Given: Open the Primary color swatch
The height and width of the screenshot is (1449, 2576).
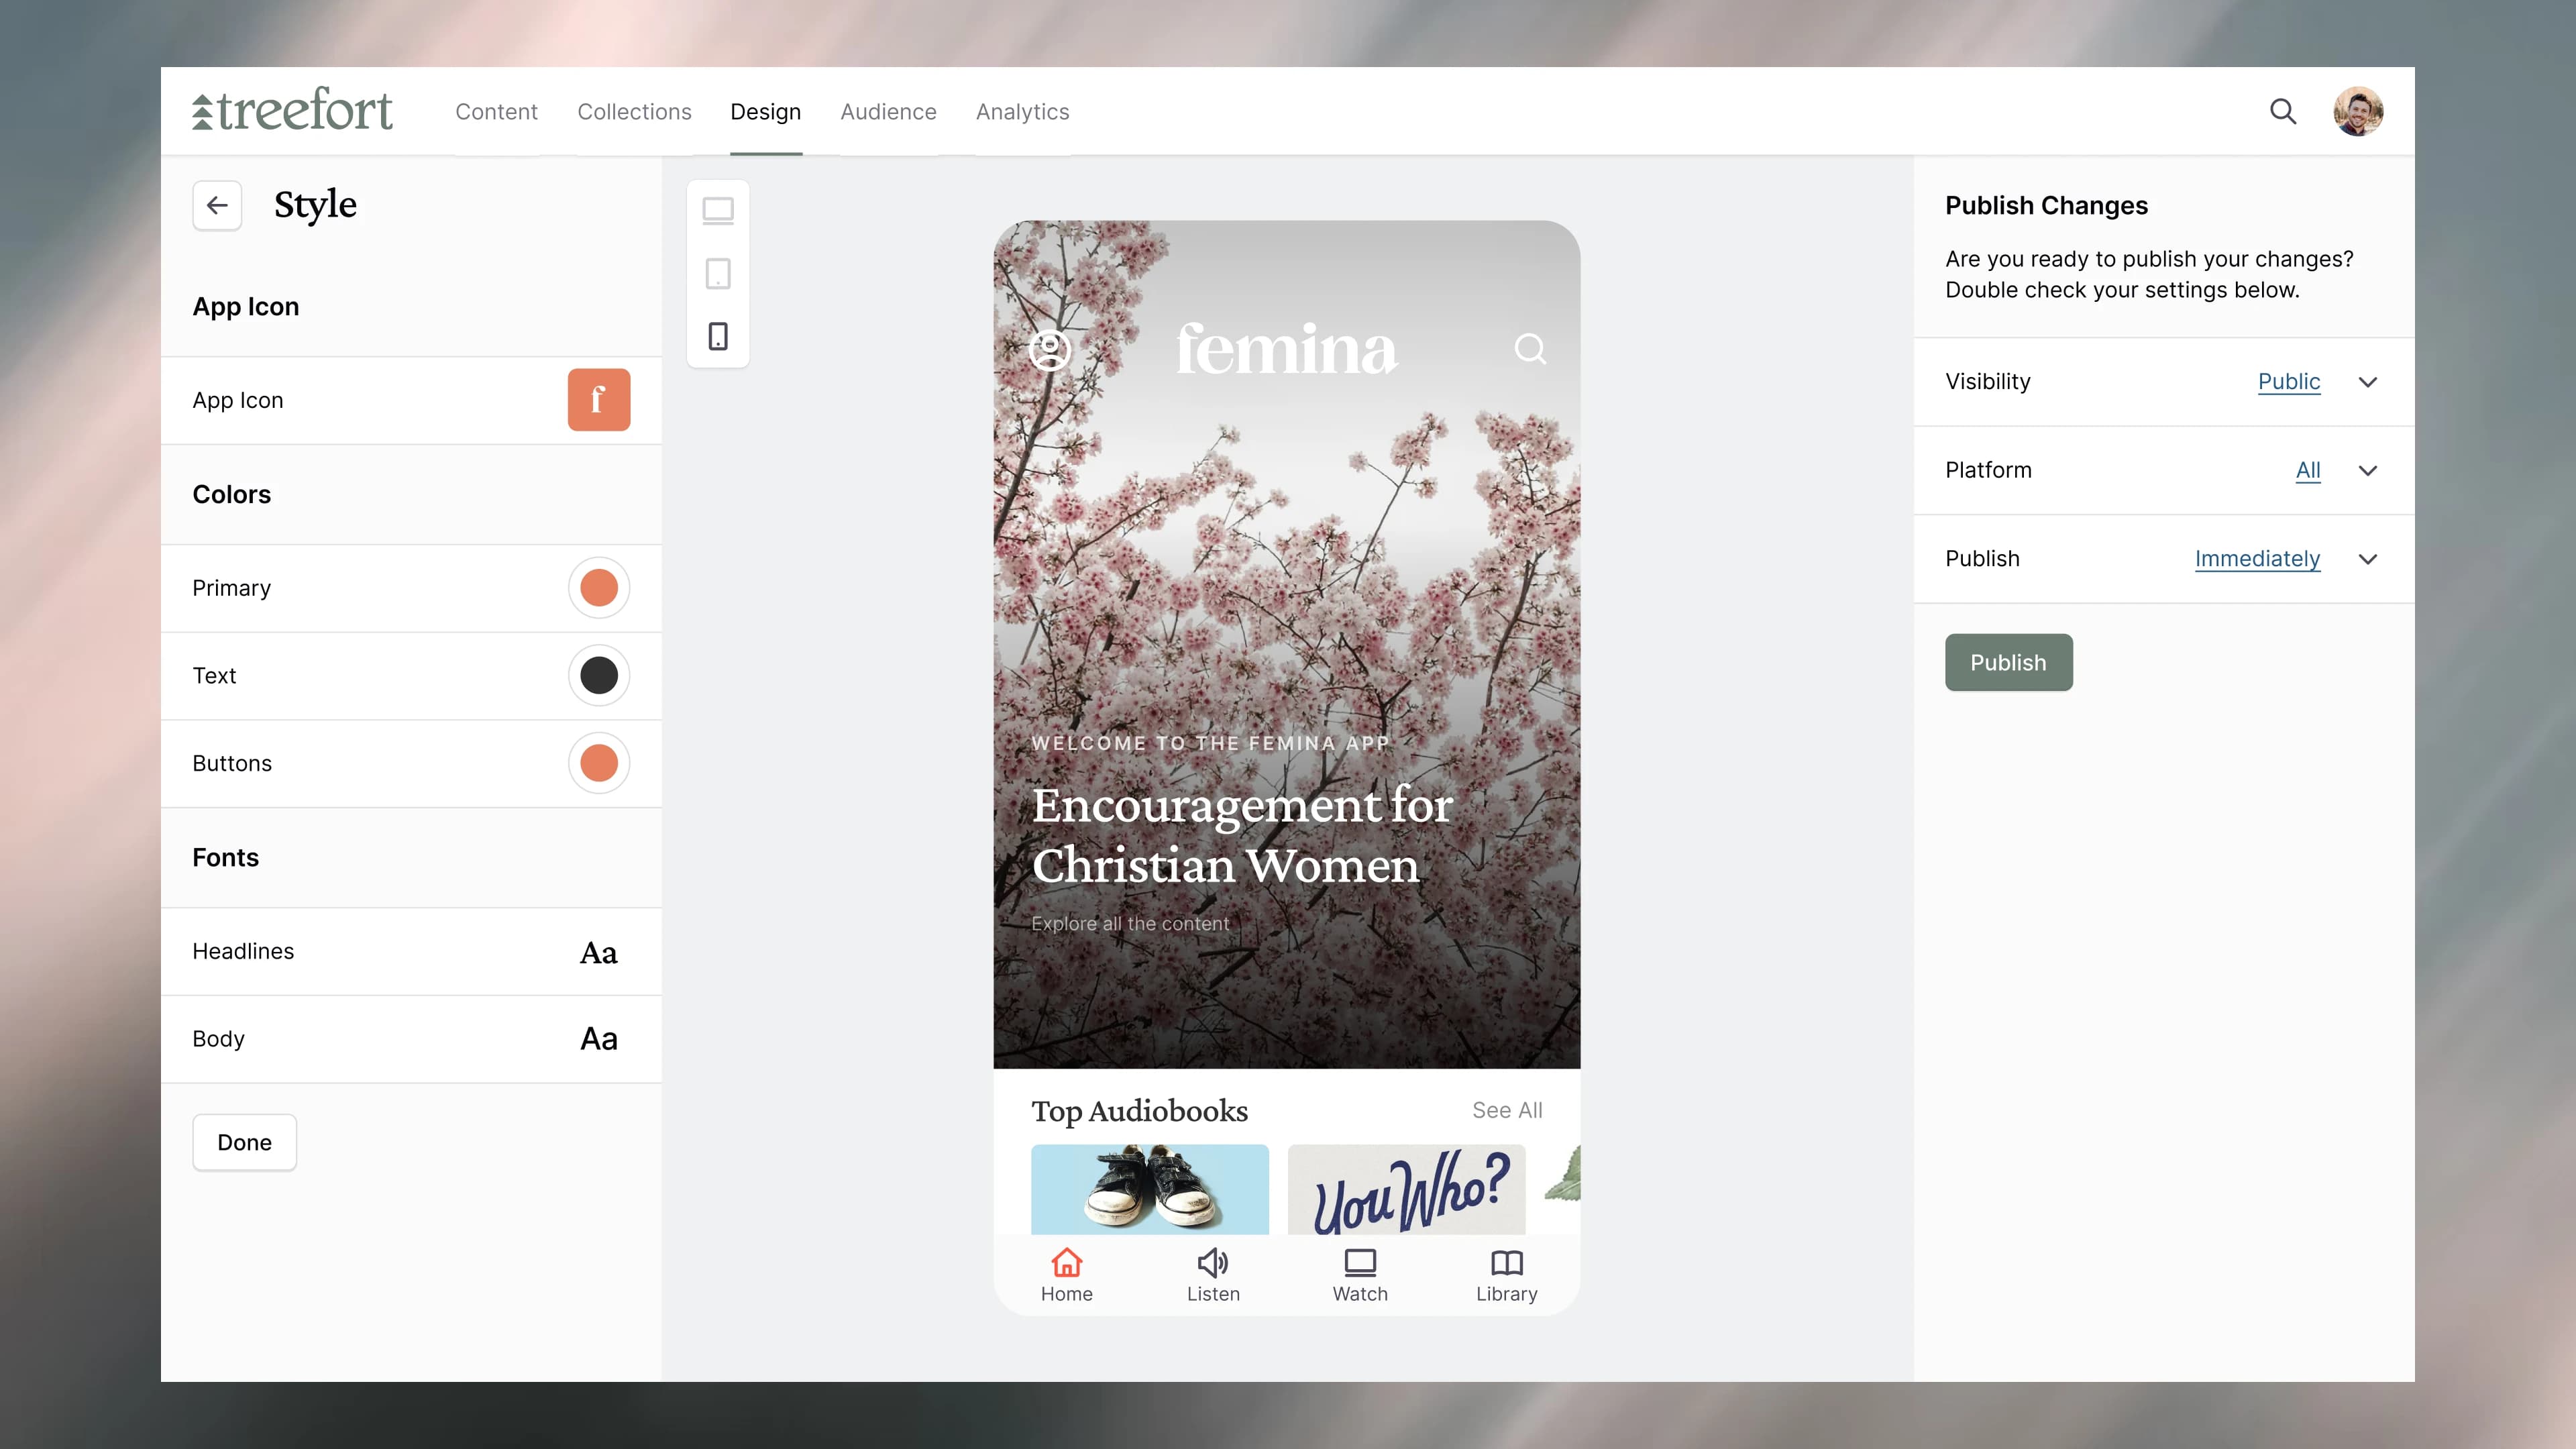Looking at the screenshot, I should (x=599, y=588).
